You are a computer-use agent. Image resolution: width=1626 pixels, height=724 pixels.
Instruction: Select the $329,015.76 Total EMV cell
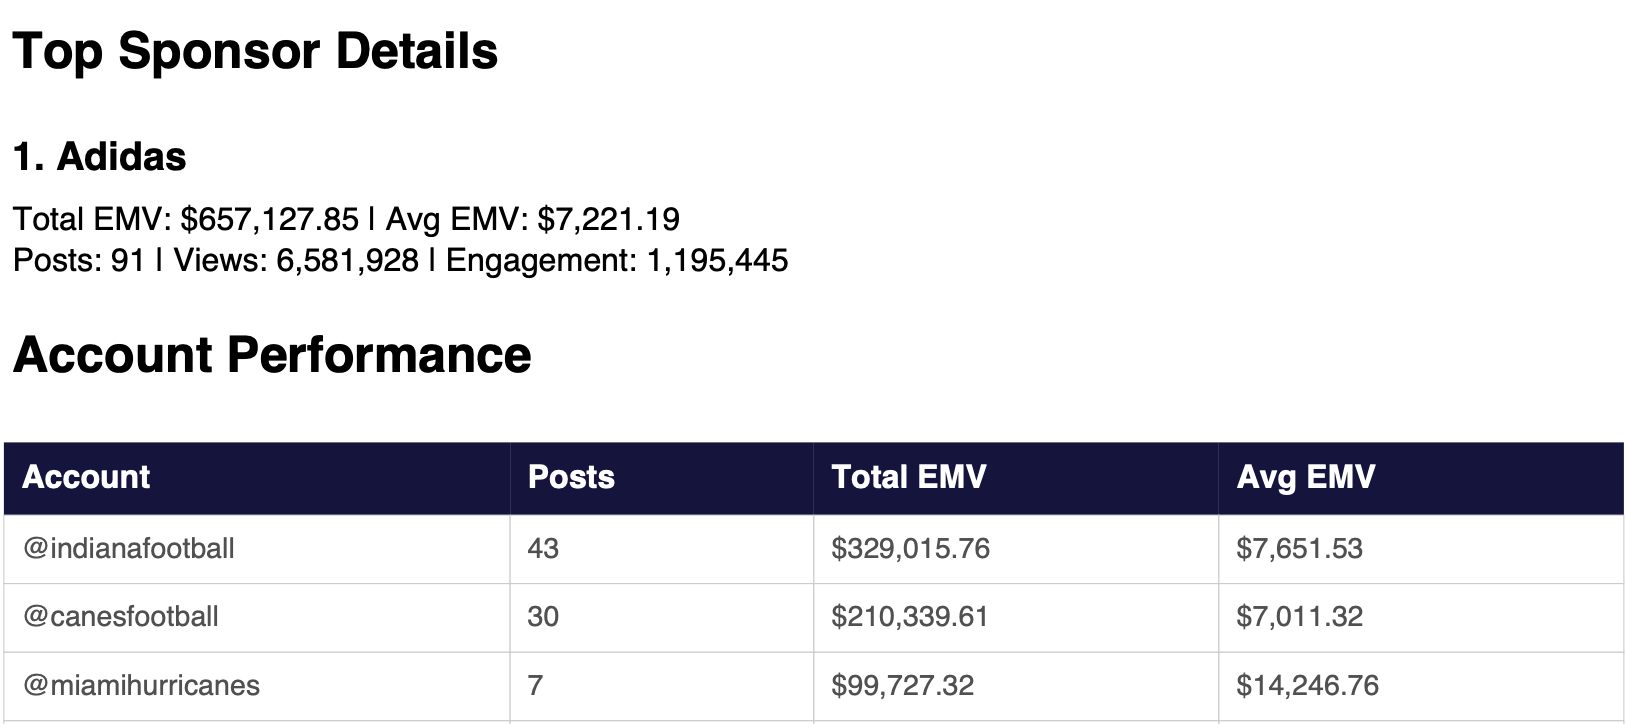[910, 548]
